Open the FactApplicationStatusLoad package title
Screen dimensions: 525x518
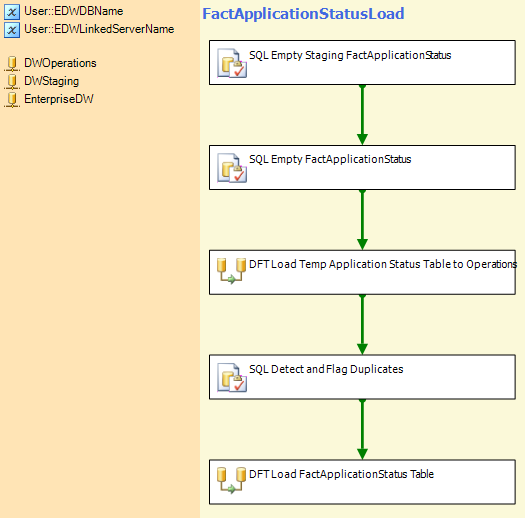(303, 14)
